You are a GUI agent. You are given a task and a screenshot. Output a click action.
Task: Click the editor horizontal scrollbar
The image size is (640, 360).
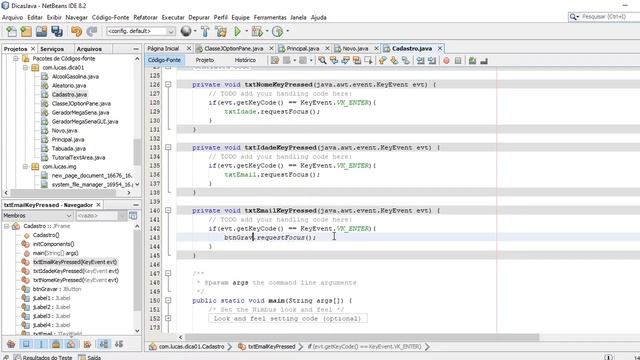pyautogui.click(x=362, y=337)
